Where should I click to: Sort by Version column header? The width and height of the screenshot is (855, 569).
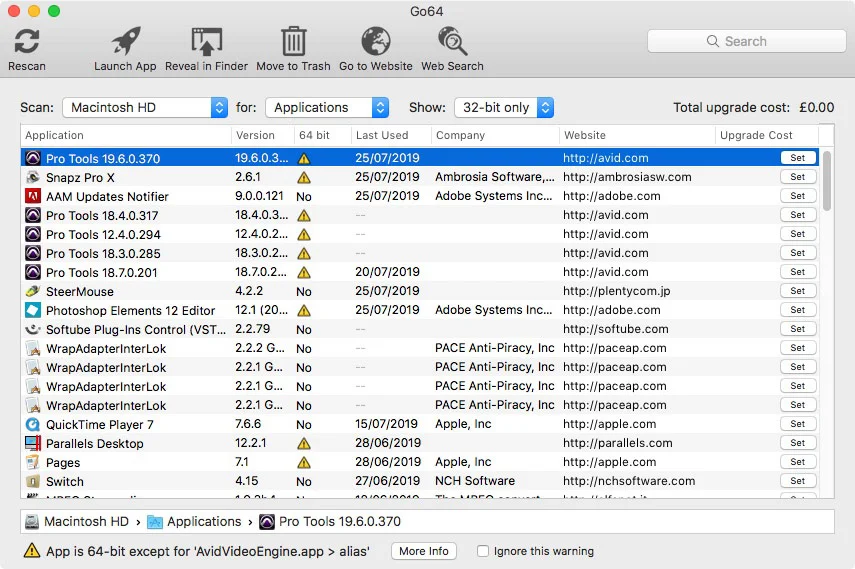tap(263, 135)
